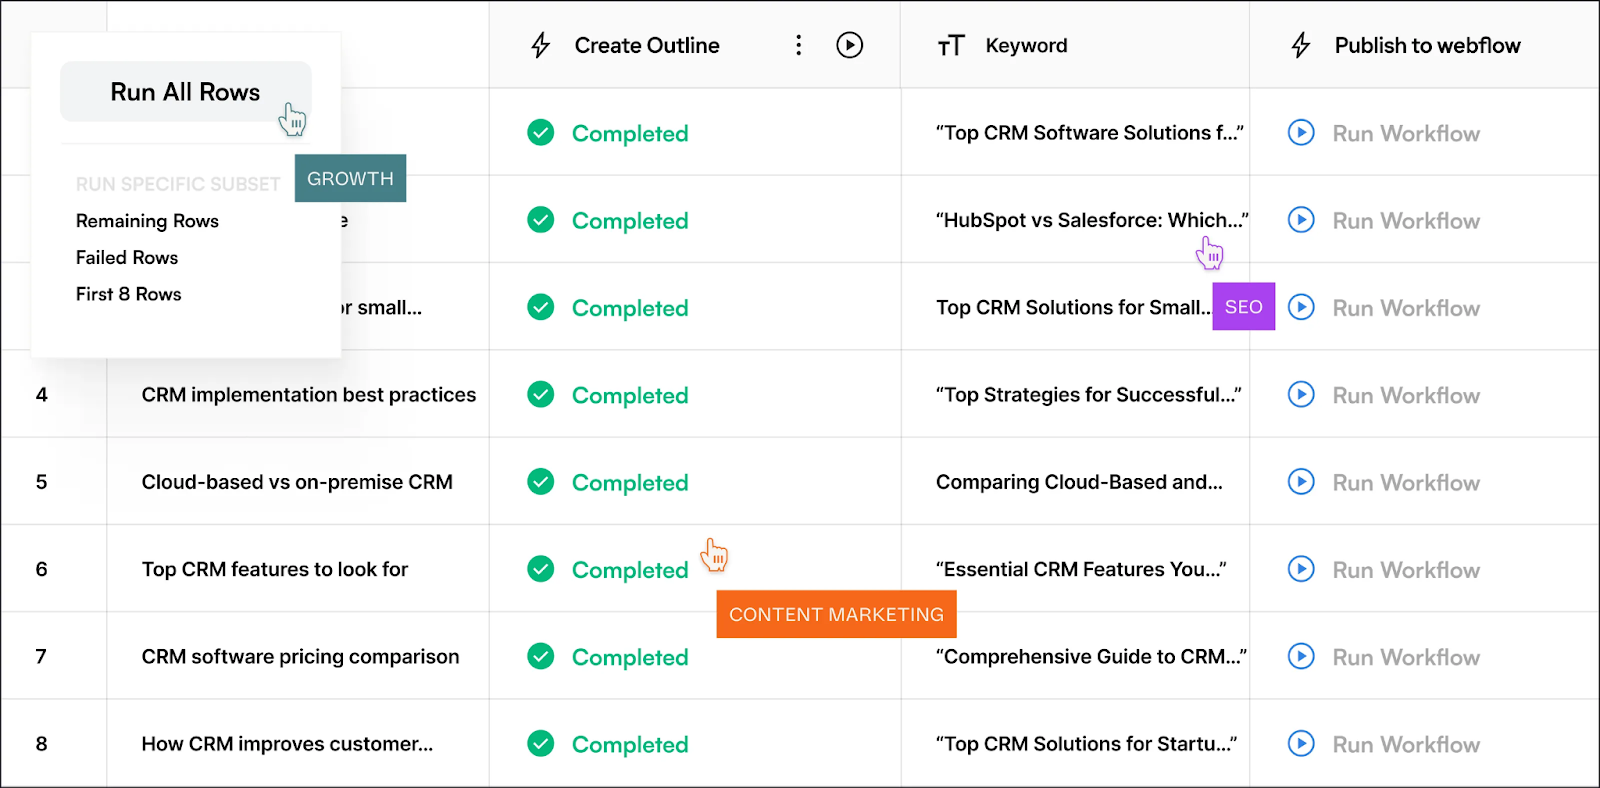Choose Failed Rows subset option
The width and height of the screenshot is (1600, 788).
[127, 258]
